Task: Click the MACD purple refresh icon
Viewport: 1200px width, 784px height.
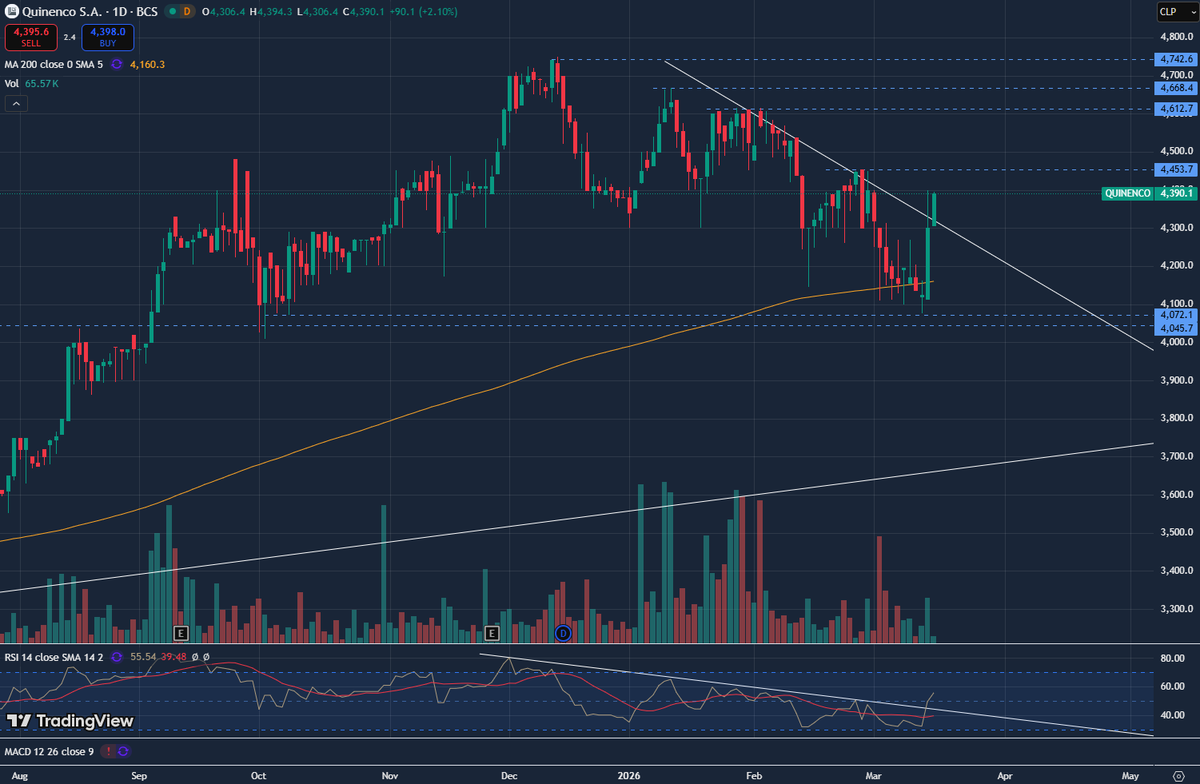Action: [122, 750]
